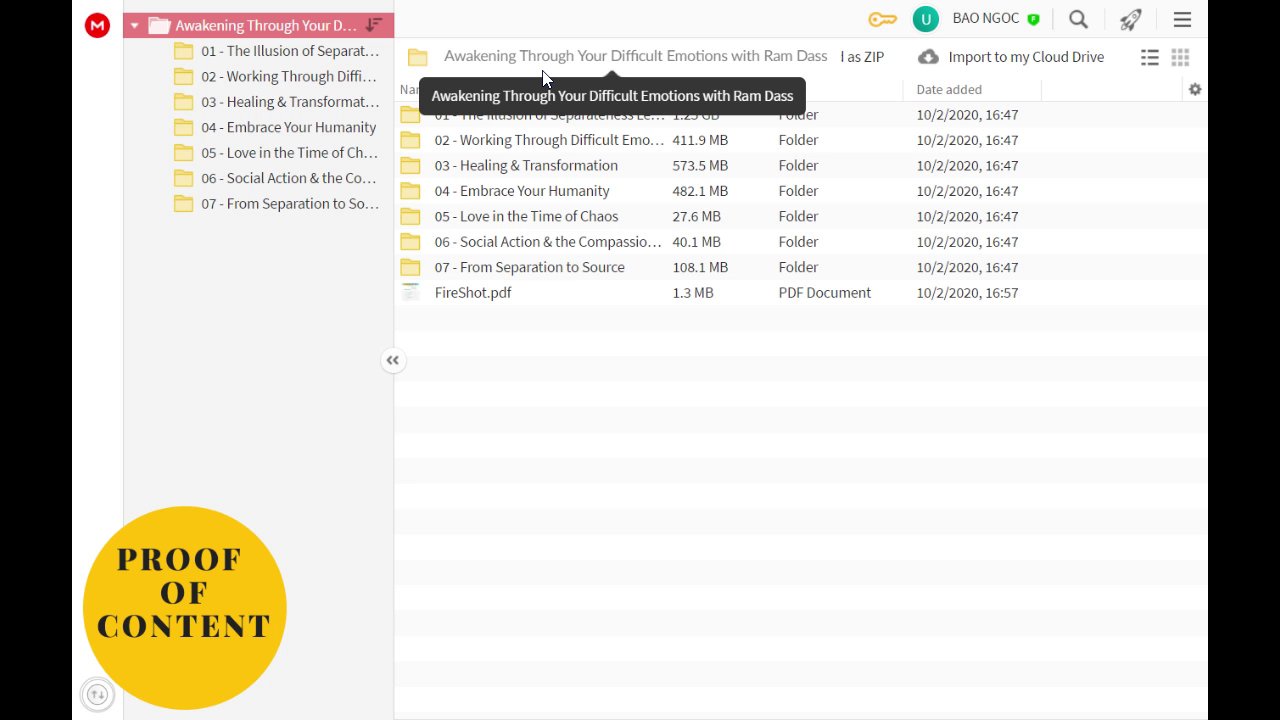Click breadcrumb Awakening Through Your Difficult Emotions
1280x720 pixels.
pos(636,56)
